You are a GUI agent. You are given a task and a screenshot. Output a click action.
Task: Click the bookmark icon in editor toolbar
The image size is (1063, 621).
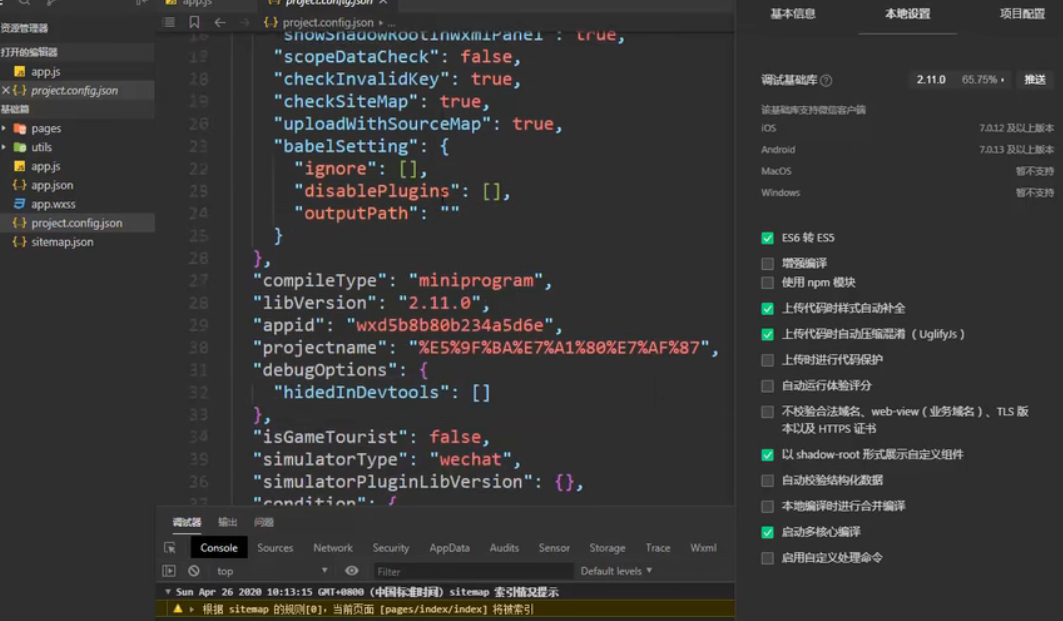click(195, 22)
